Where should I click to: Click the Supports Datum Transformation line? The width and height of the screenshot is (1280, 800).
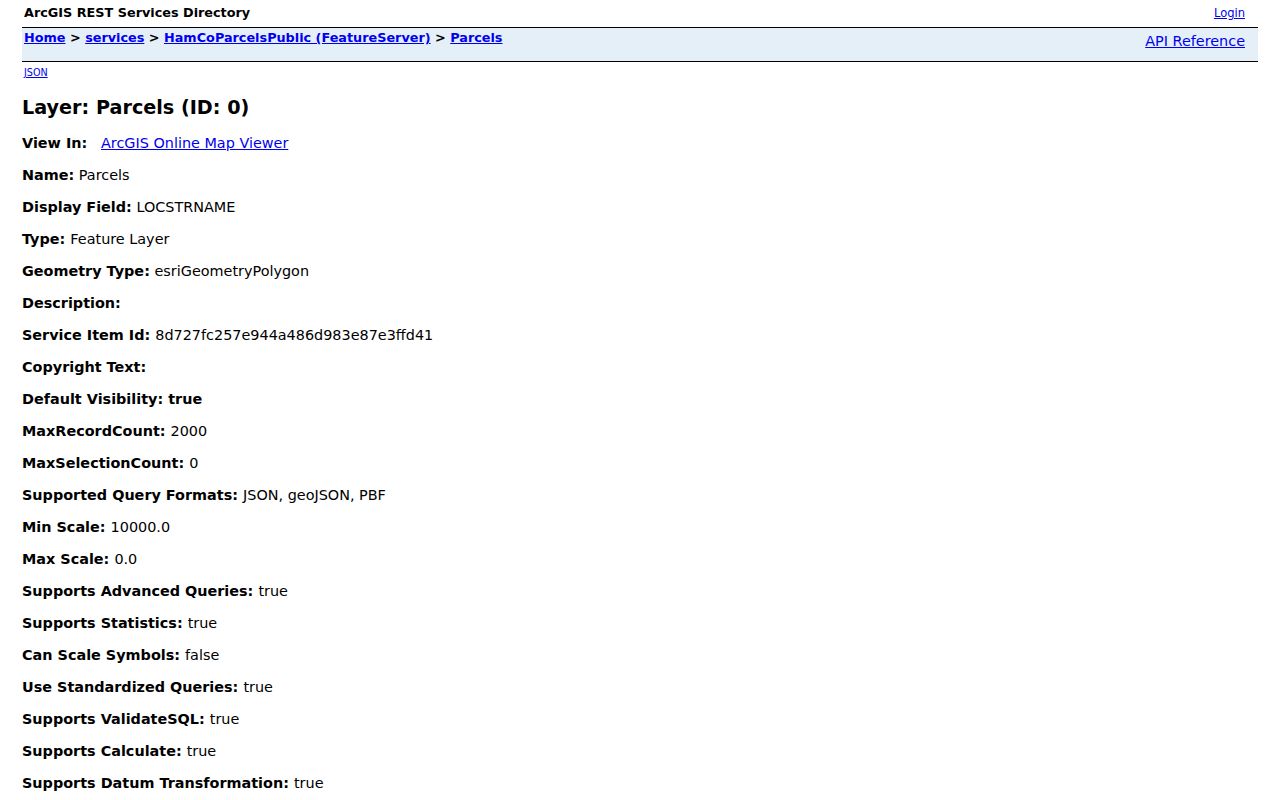[173, 783]
